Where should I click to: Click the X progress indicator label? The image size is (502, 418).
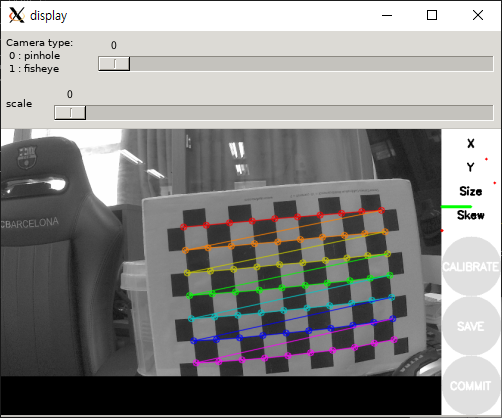[471, 144]
